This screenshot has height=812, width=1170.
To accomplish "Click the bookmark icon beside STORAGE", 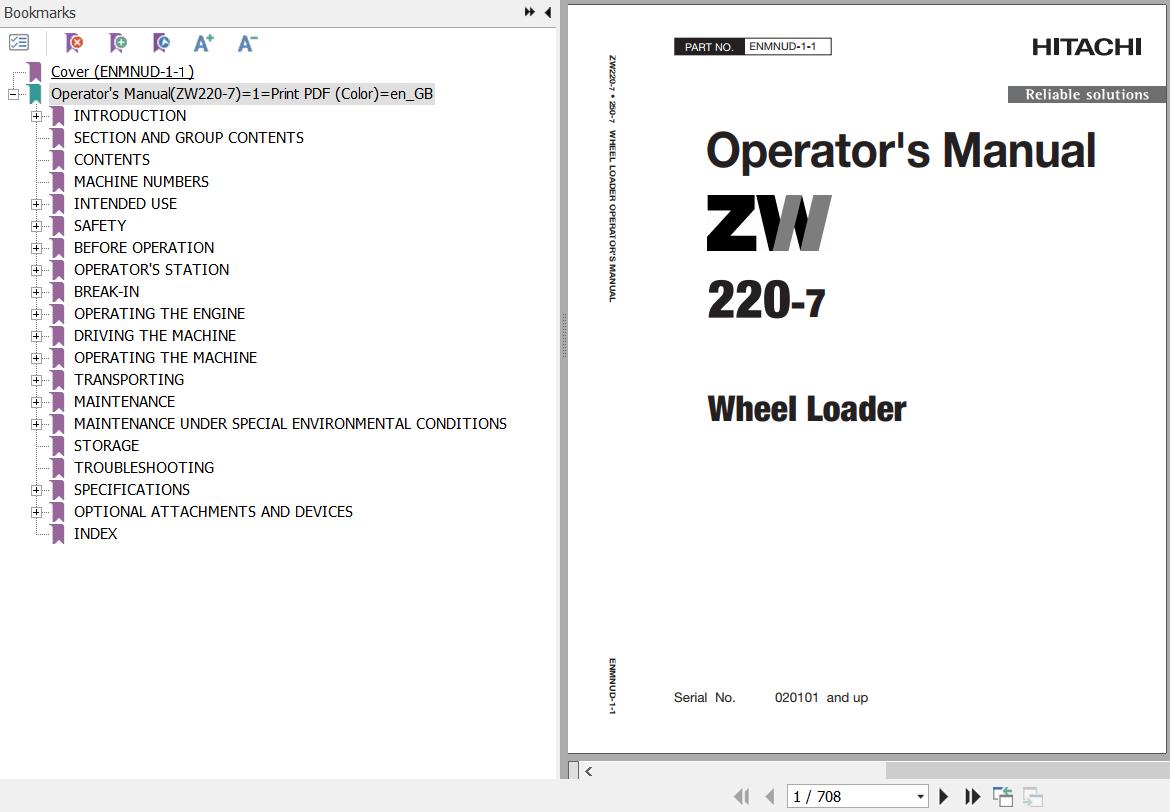I will 57,446.
